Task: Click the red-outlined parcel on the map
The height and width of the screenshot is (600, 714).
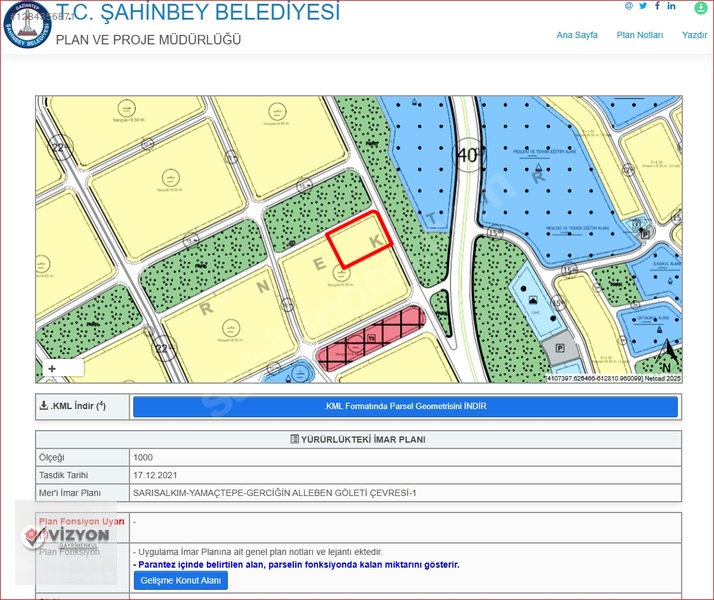Action: click(x=359, y=239)
